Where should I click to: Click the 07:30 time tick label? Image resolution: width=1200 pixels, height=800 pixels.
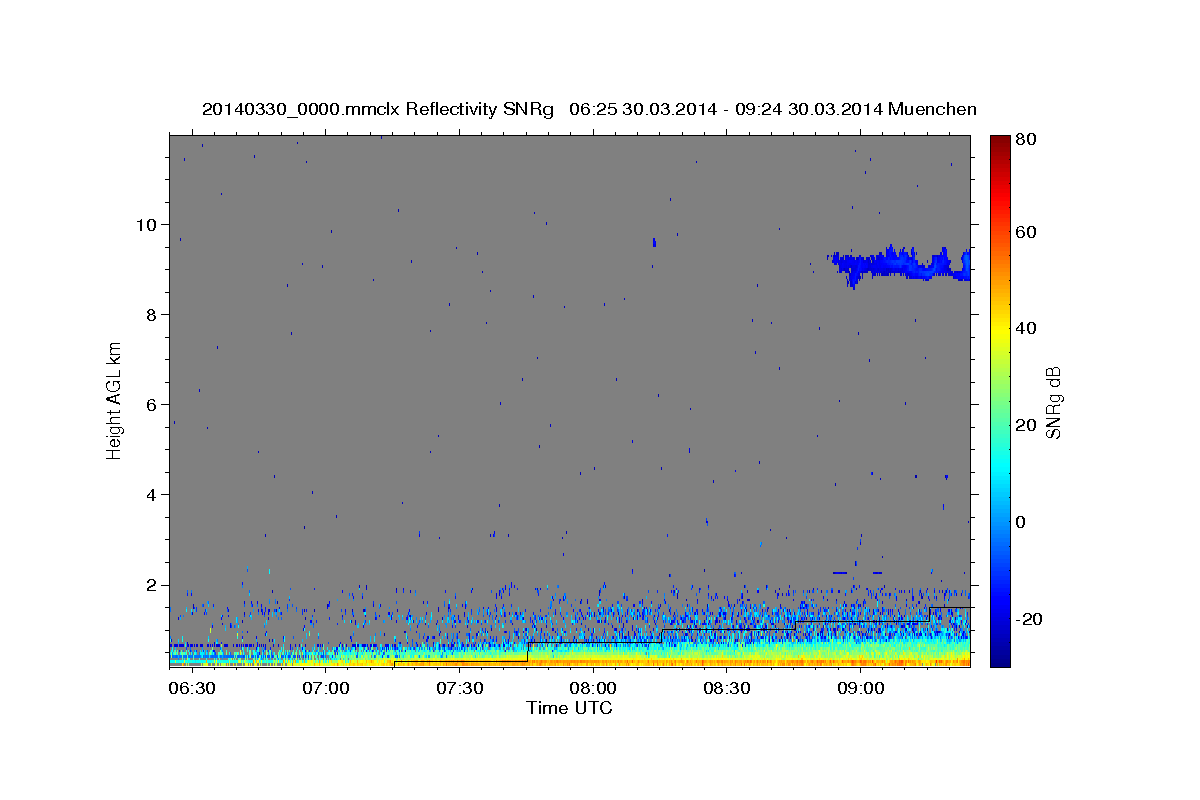click(459, 688)
